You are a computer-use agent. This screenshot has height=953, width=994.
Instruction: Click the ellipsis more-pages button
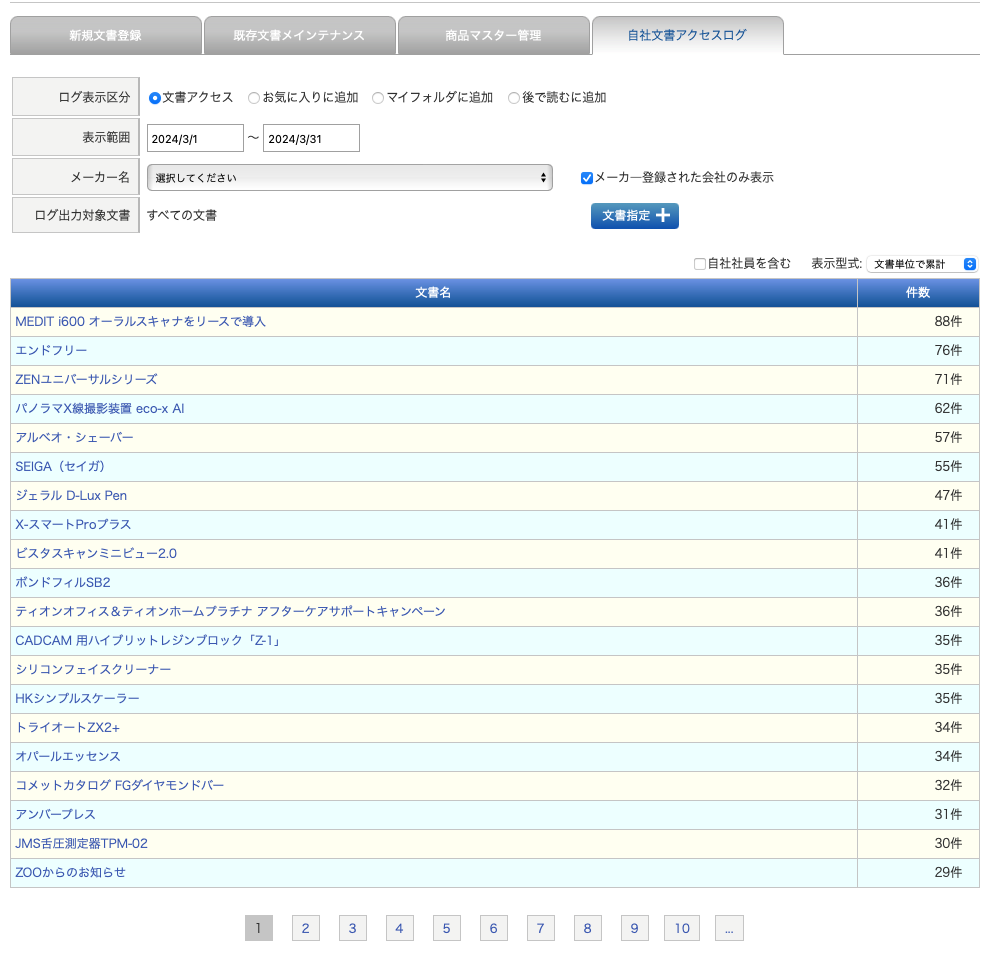tap(729, 928)
